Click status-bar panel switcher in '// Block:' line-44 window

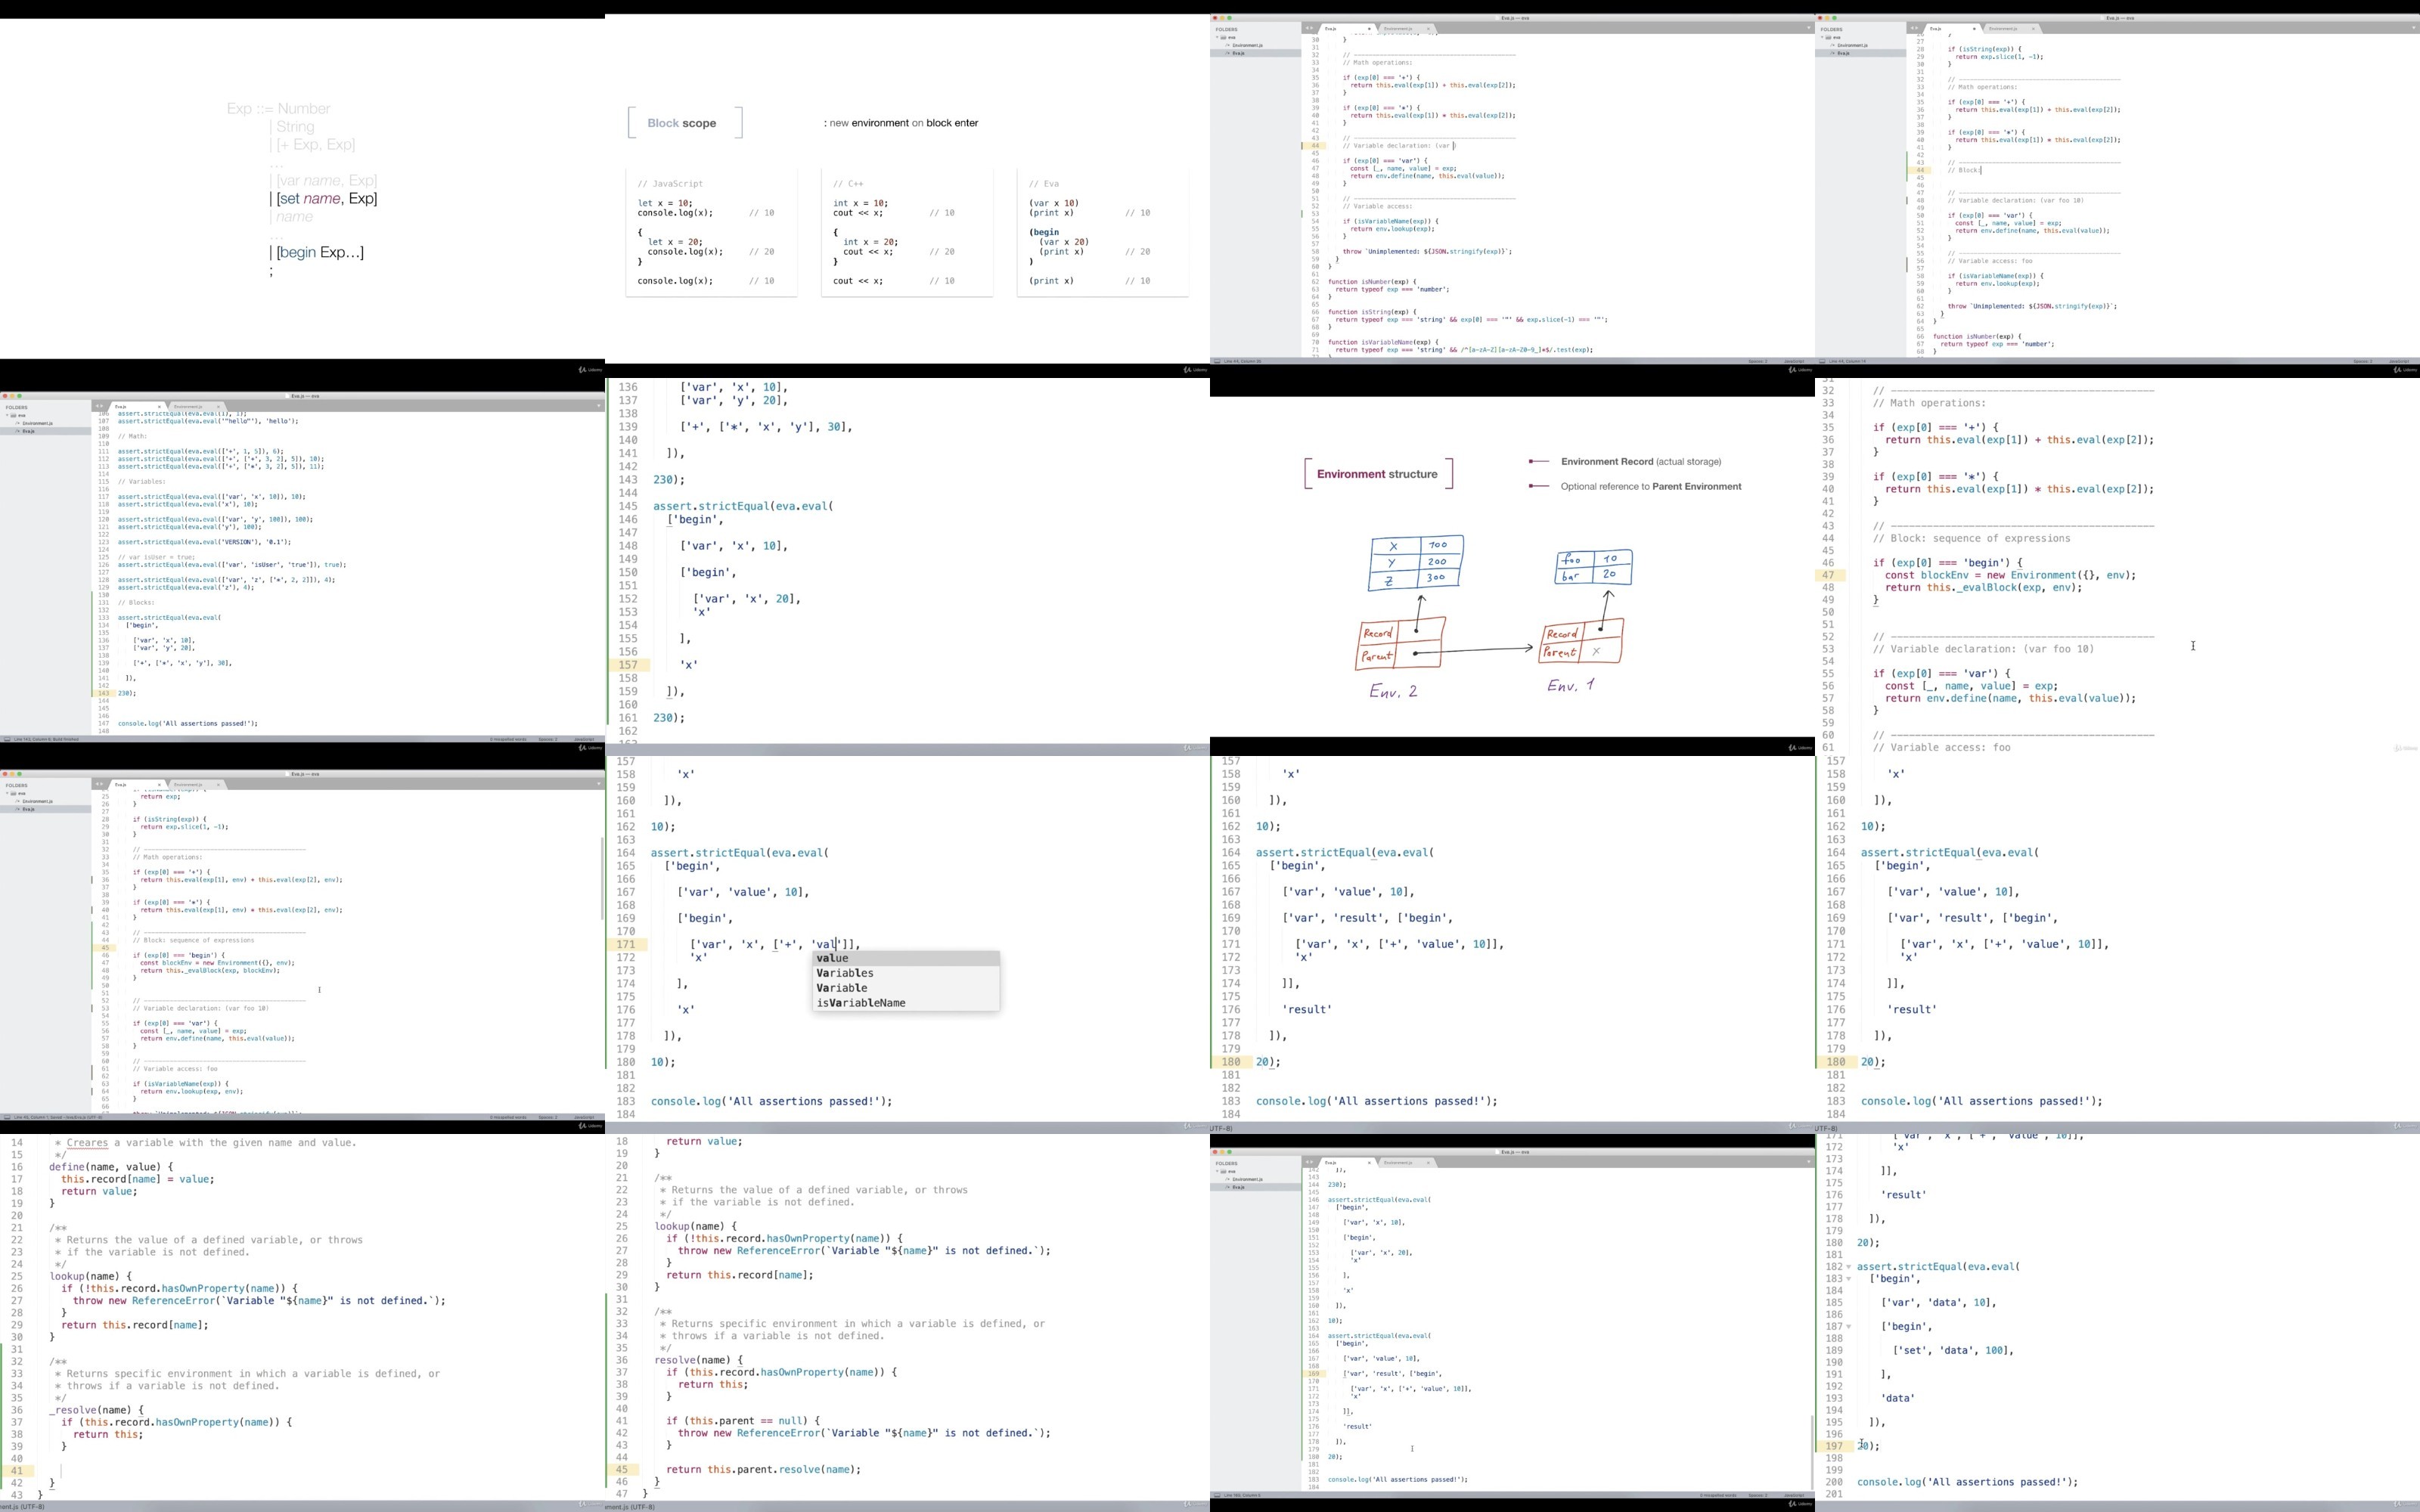(1822, 361)
